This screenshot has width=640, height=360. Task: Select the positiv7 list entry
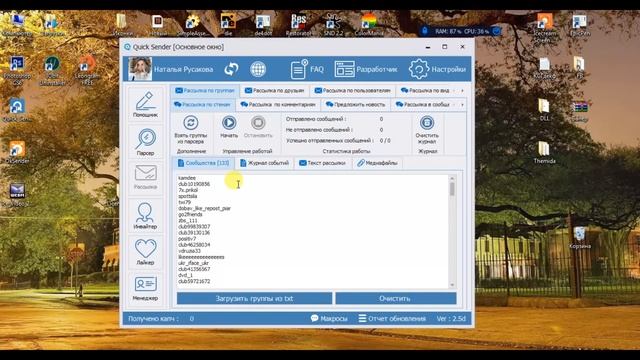pyautogui.click(x=187, y=239)
